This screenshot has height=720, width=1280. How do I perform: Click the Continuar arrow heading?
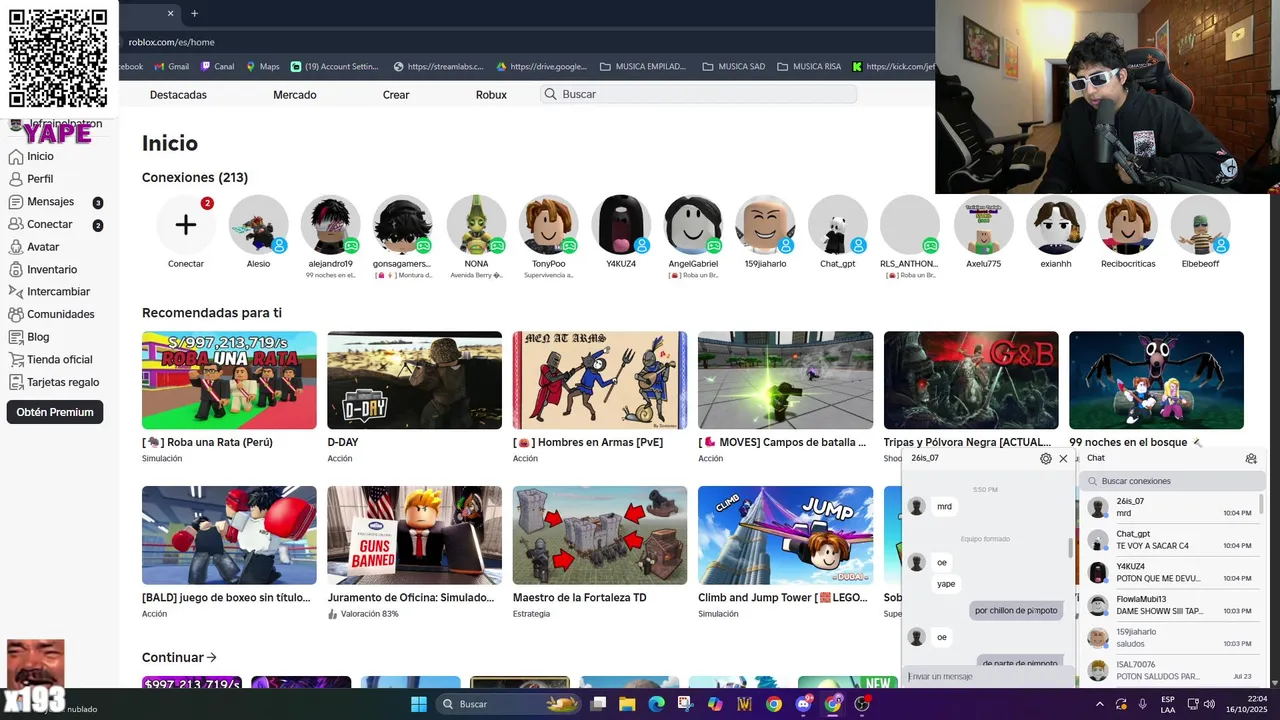pos(179,658)
